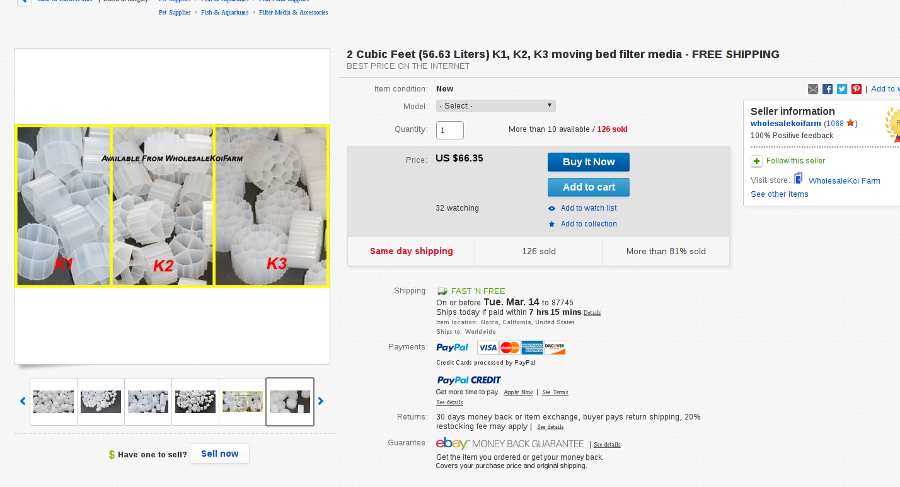Click the previous thumbnails arrow
Viewport: 900px width, 487px height.
point(23,401)
